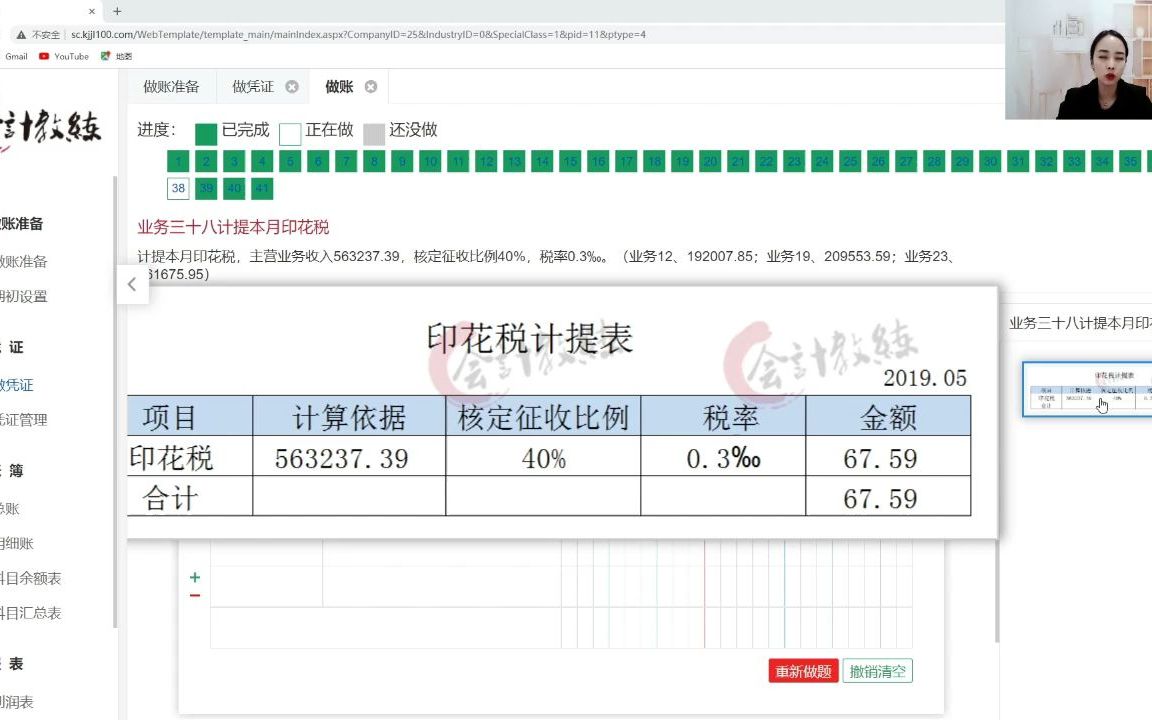This screenshot has height=720, width=1152.
Task: Select completed task square 41
Action: click(261, 188)
